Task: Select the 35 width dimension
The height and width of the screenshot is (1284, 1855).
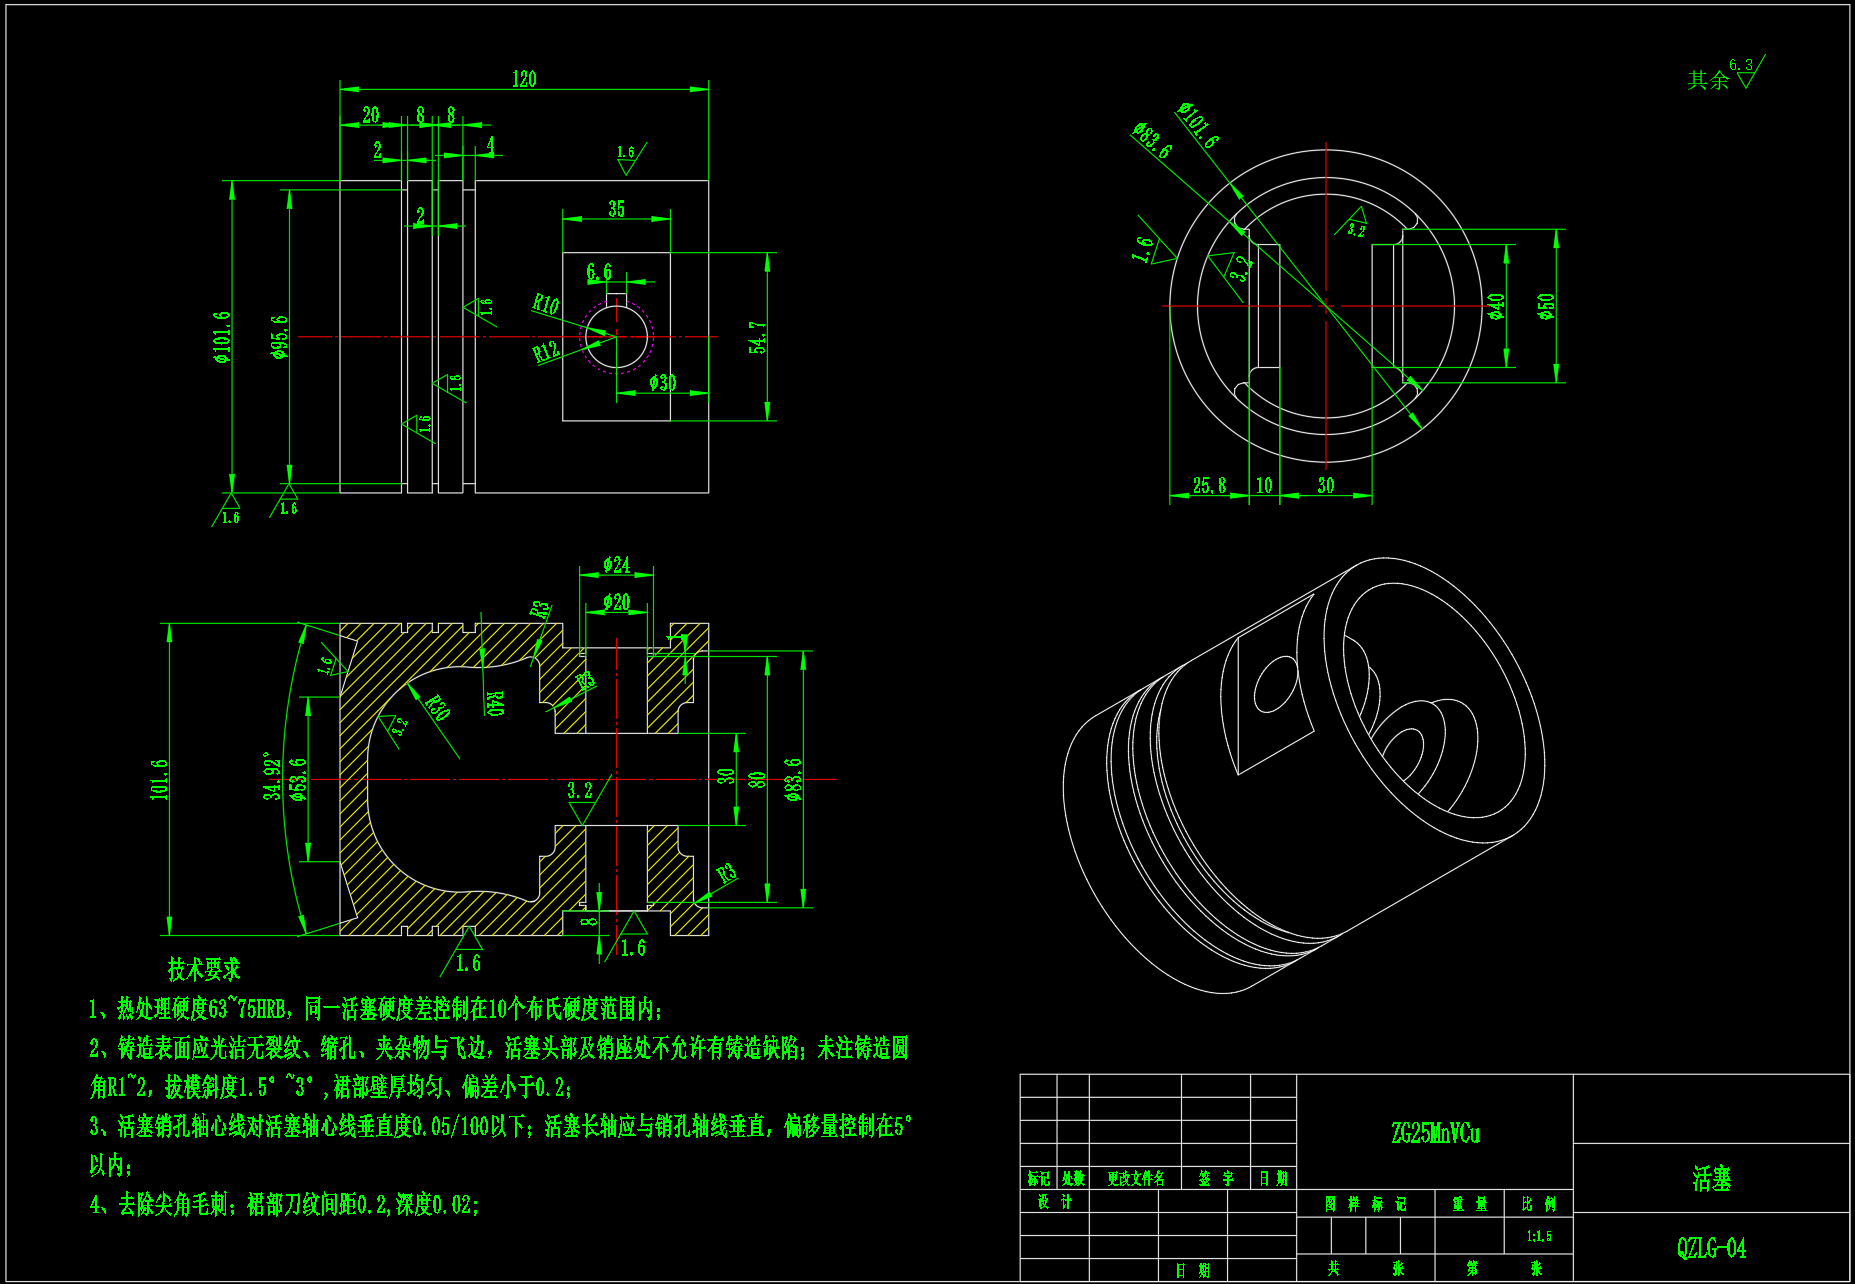Action: tap(616, 208)
